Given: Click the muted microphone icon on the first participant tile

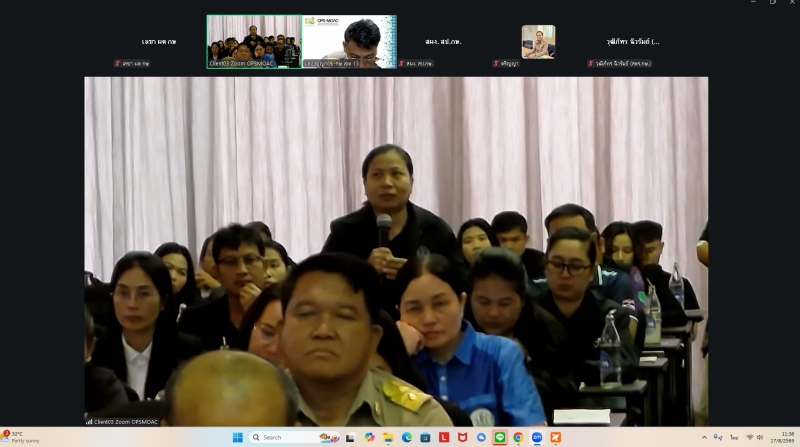Looking at the screenshot, I should 117,63.
